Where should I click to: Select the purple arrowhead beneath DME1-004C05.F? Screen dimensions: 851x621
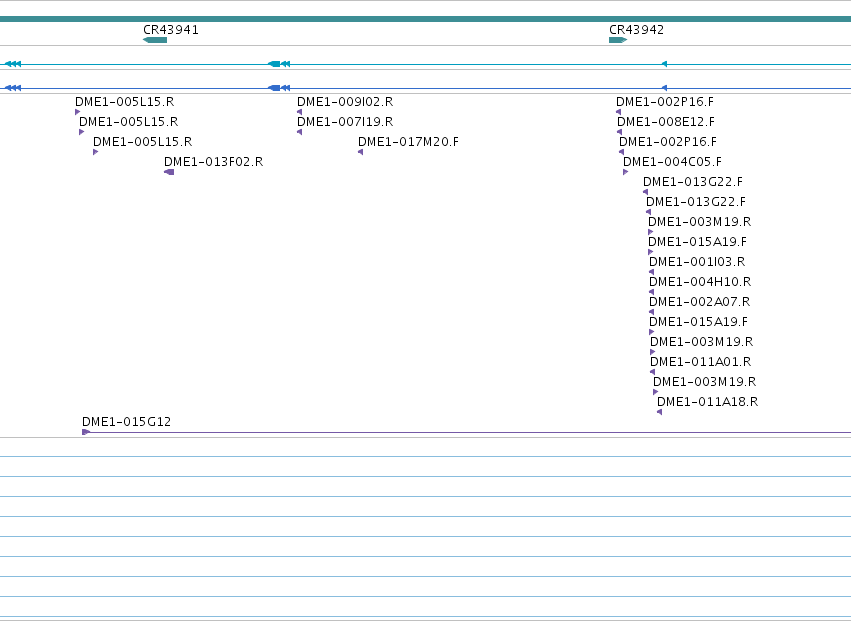[x=626, y=172]
